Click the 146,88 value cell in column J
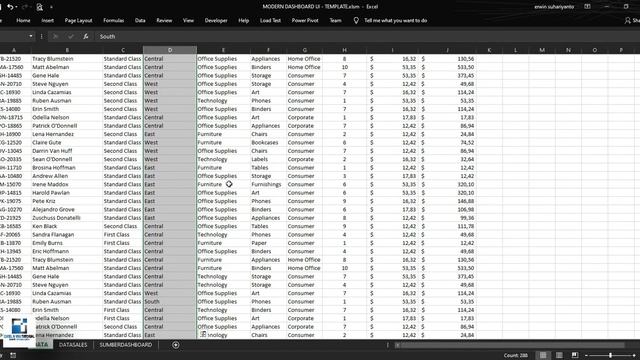The width and height of the screenshot is (640, 360). click(448, 201)
